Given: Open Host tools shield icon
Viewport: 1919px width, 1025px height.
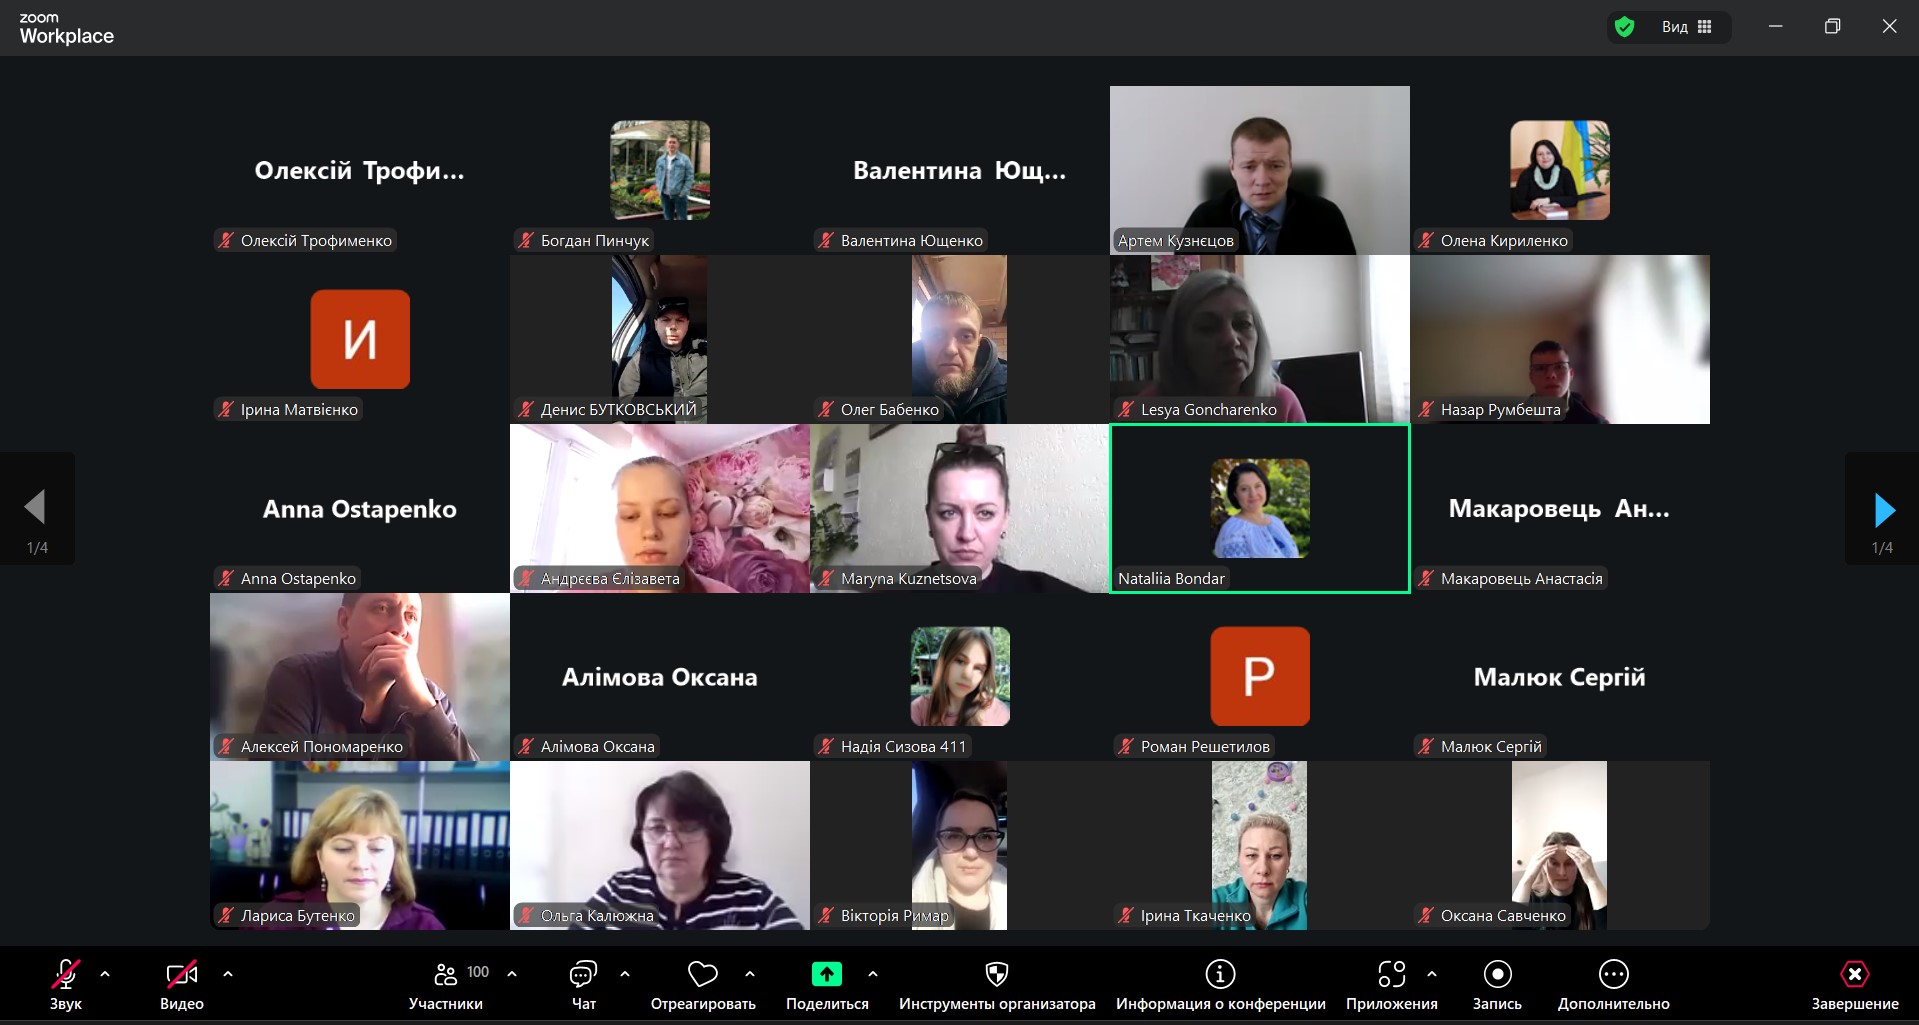Looking at the screenshot, I should tap(997, 974).
